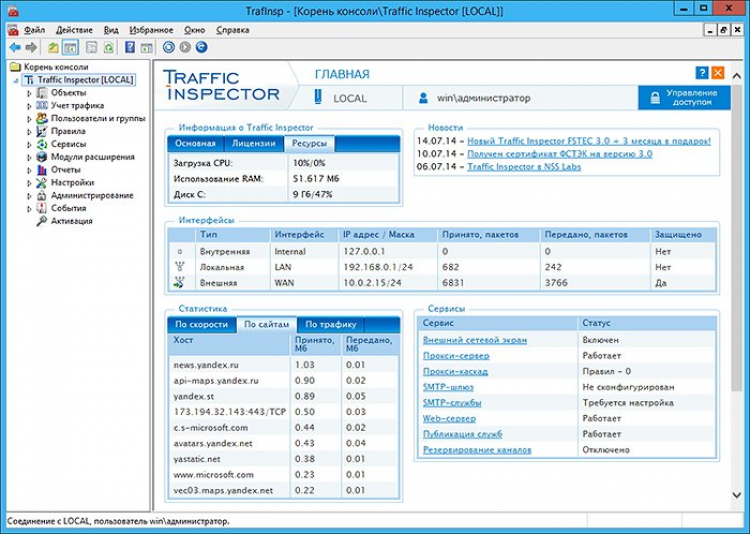Switch to the Лицензии tab
The height and width of the screenshot is (534, 750).
click(254, 144)
